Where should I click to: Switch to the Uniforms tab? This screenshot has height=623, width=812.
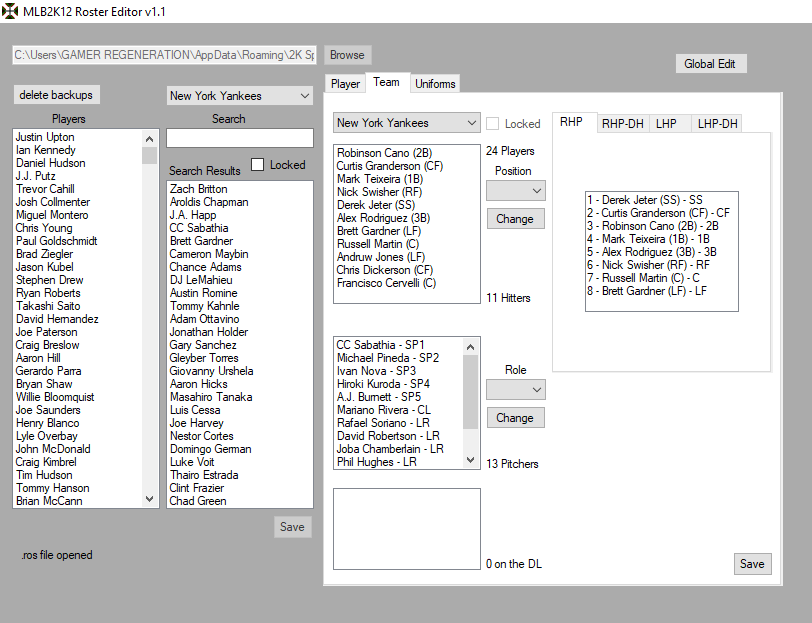point(435,83)
